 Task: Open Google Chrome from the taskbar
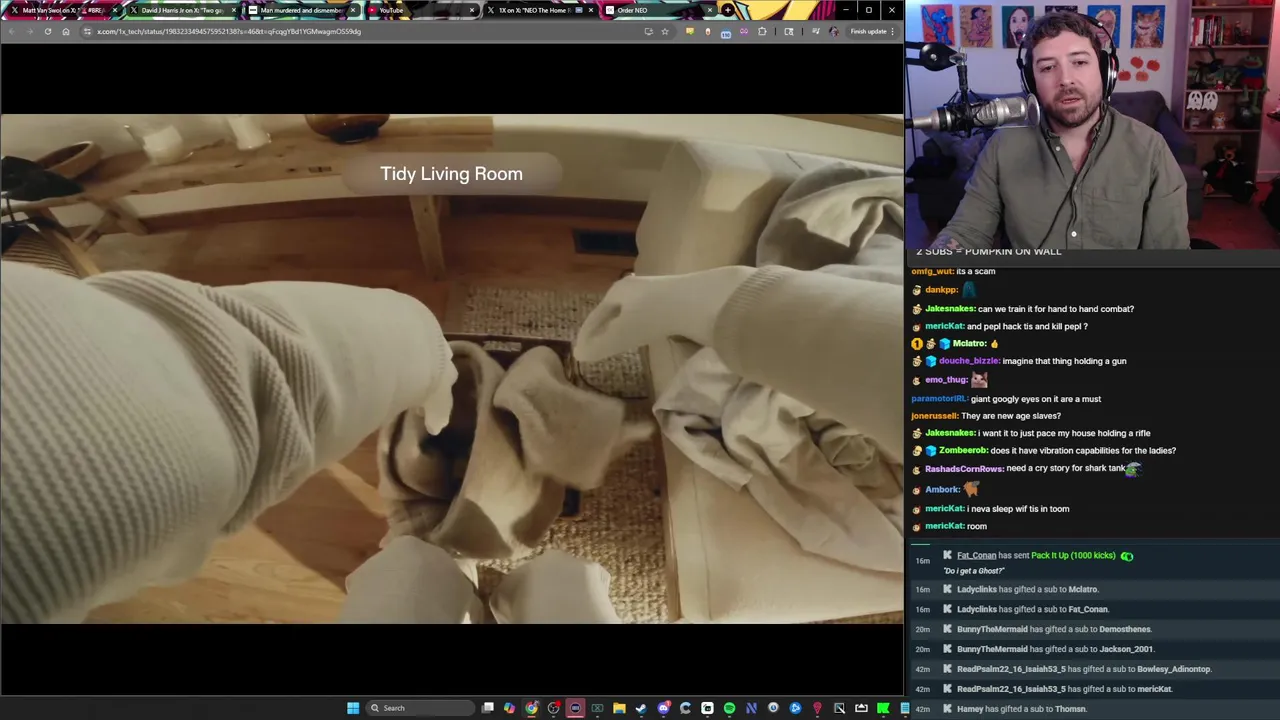click(x=531, y=708)
